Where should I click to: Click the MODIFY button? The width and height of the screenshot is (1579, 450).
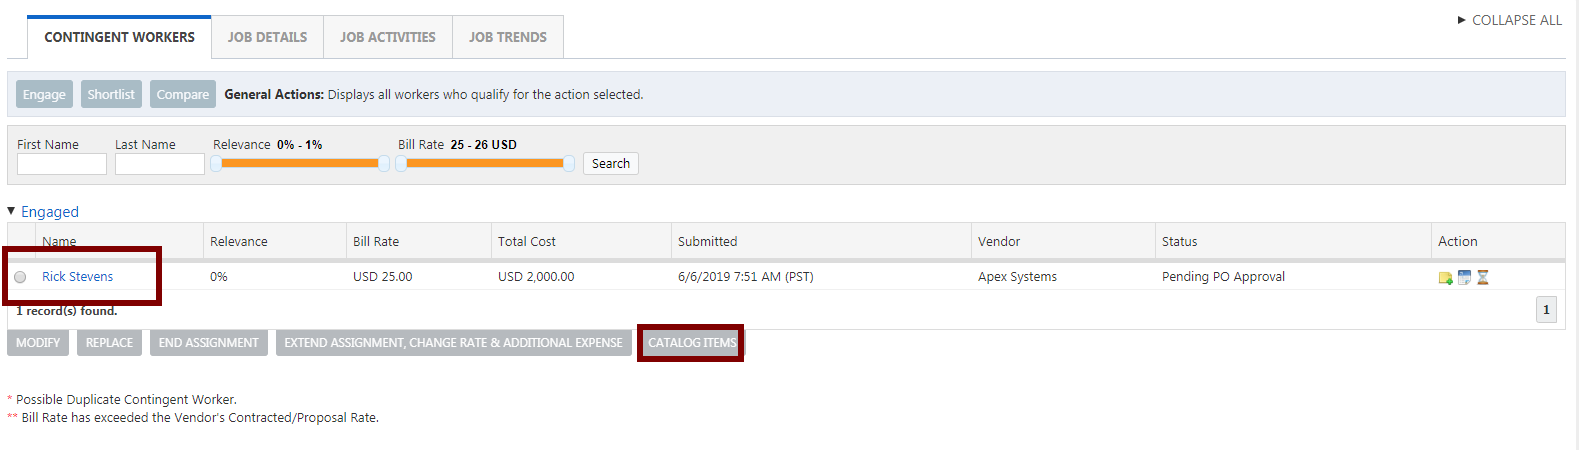pos(38,343)
